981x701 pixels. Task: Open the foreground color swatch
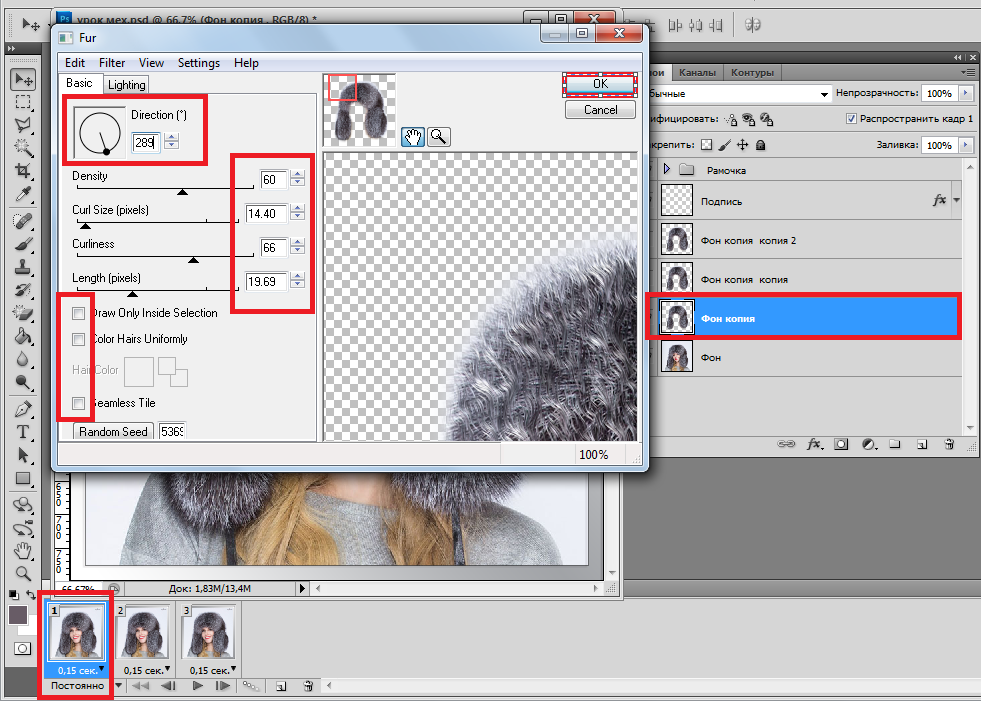click(18, 615)
